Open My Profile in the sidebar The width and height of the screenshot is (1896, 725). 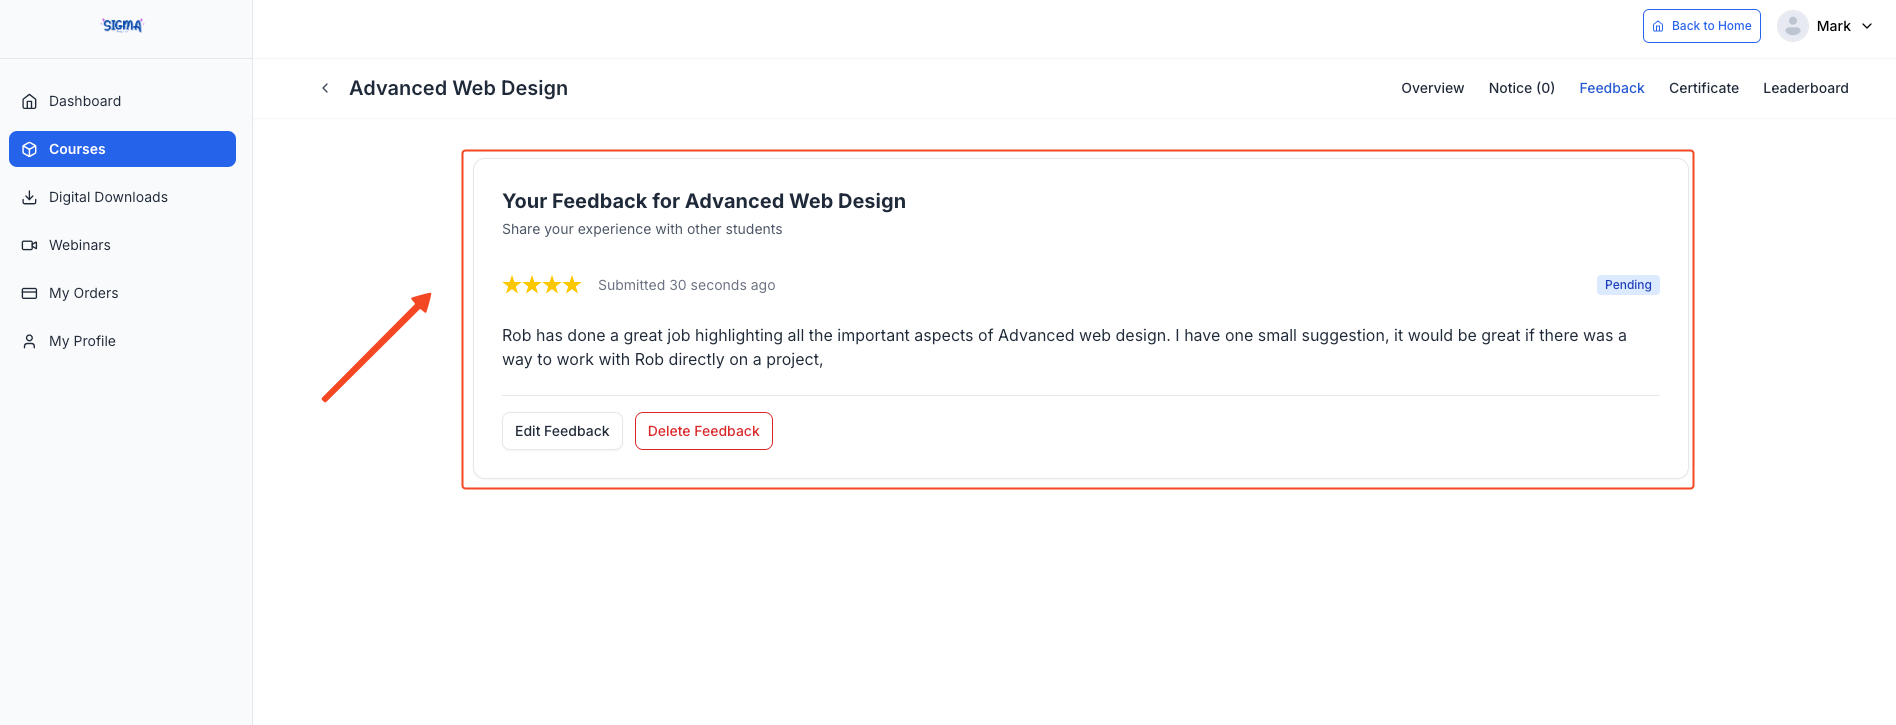(122, 341)
